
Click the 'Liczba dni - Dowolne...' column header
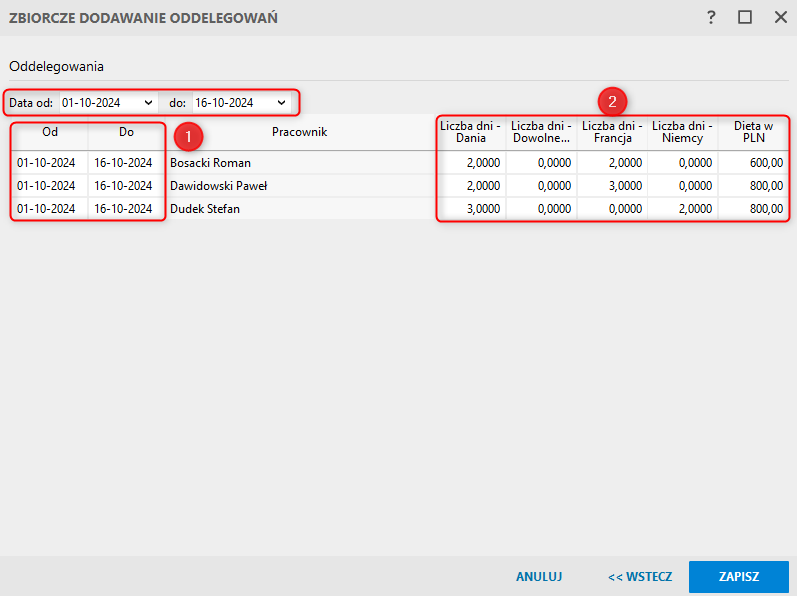541,132
